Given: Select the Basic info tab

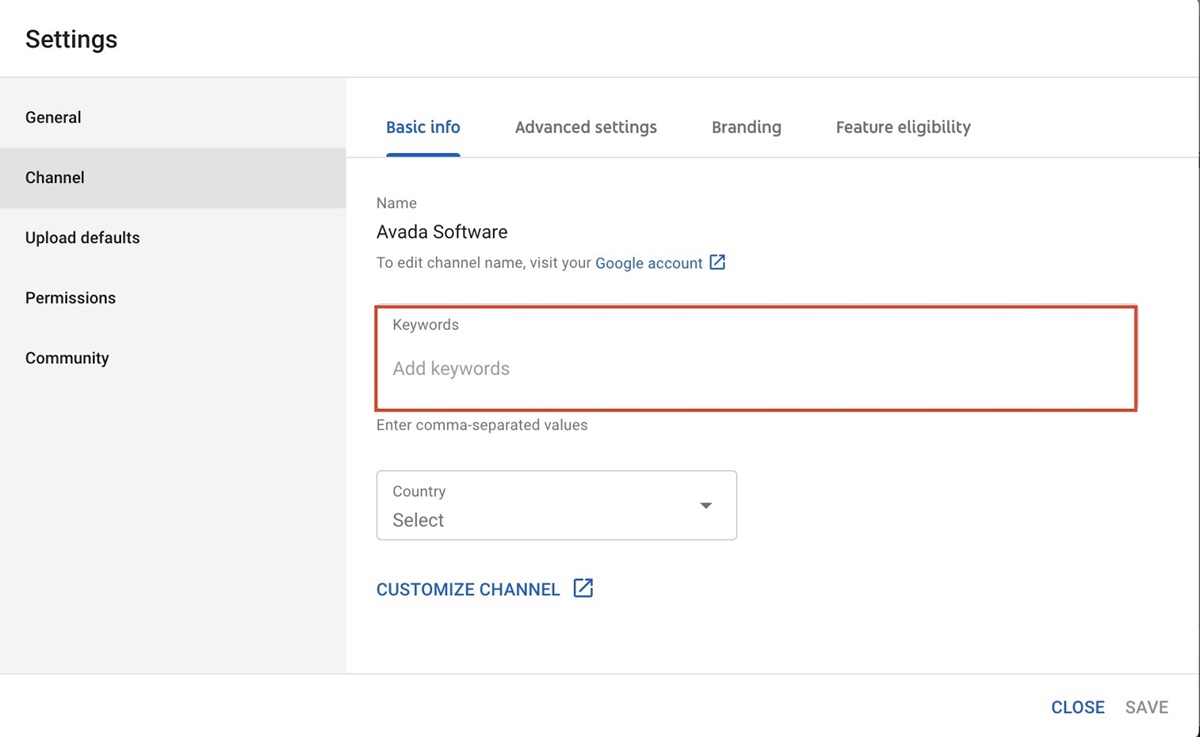Looking at the screenshot, I should pos(423,127).
